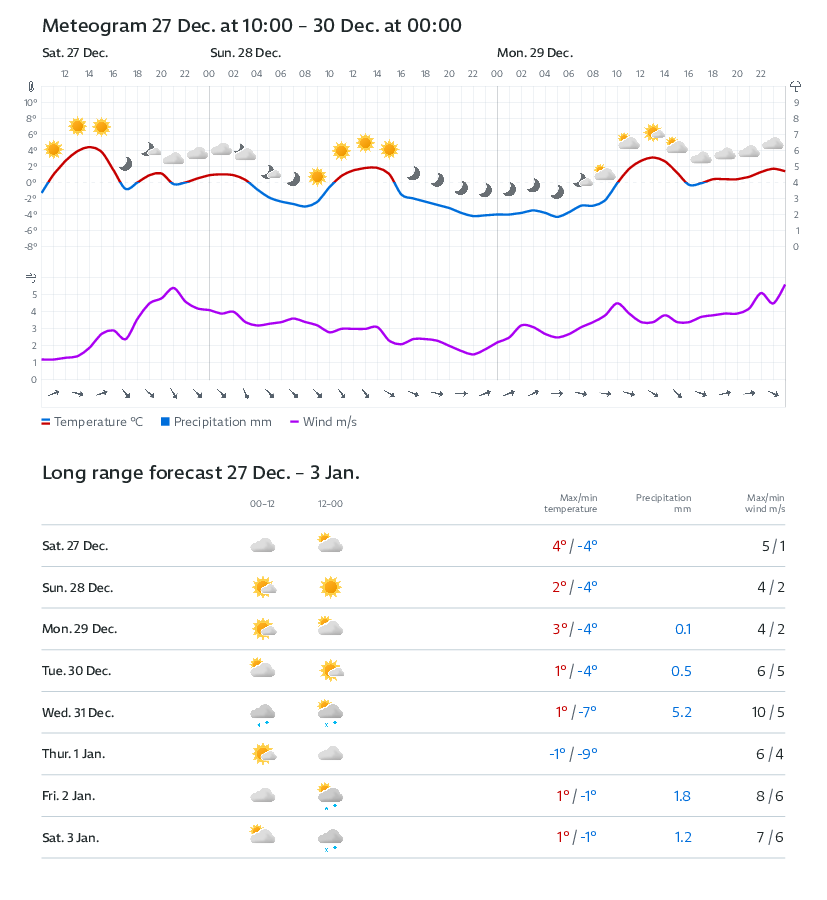Click the wind icon above the wind-speed axis
The height and width of the screenshot is (900, 827).
[x=31, y=276]
